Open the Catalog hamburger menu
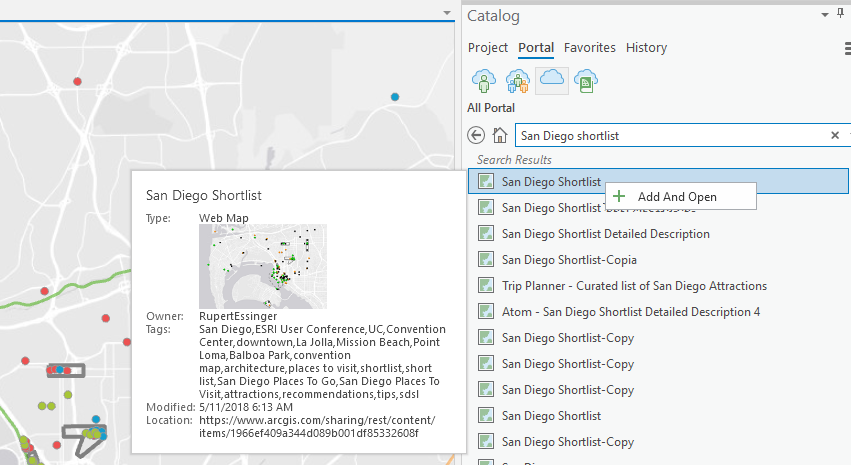Screen dimensions: 851x465 (847, 48)
